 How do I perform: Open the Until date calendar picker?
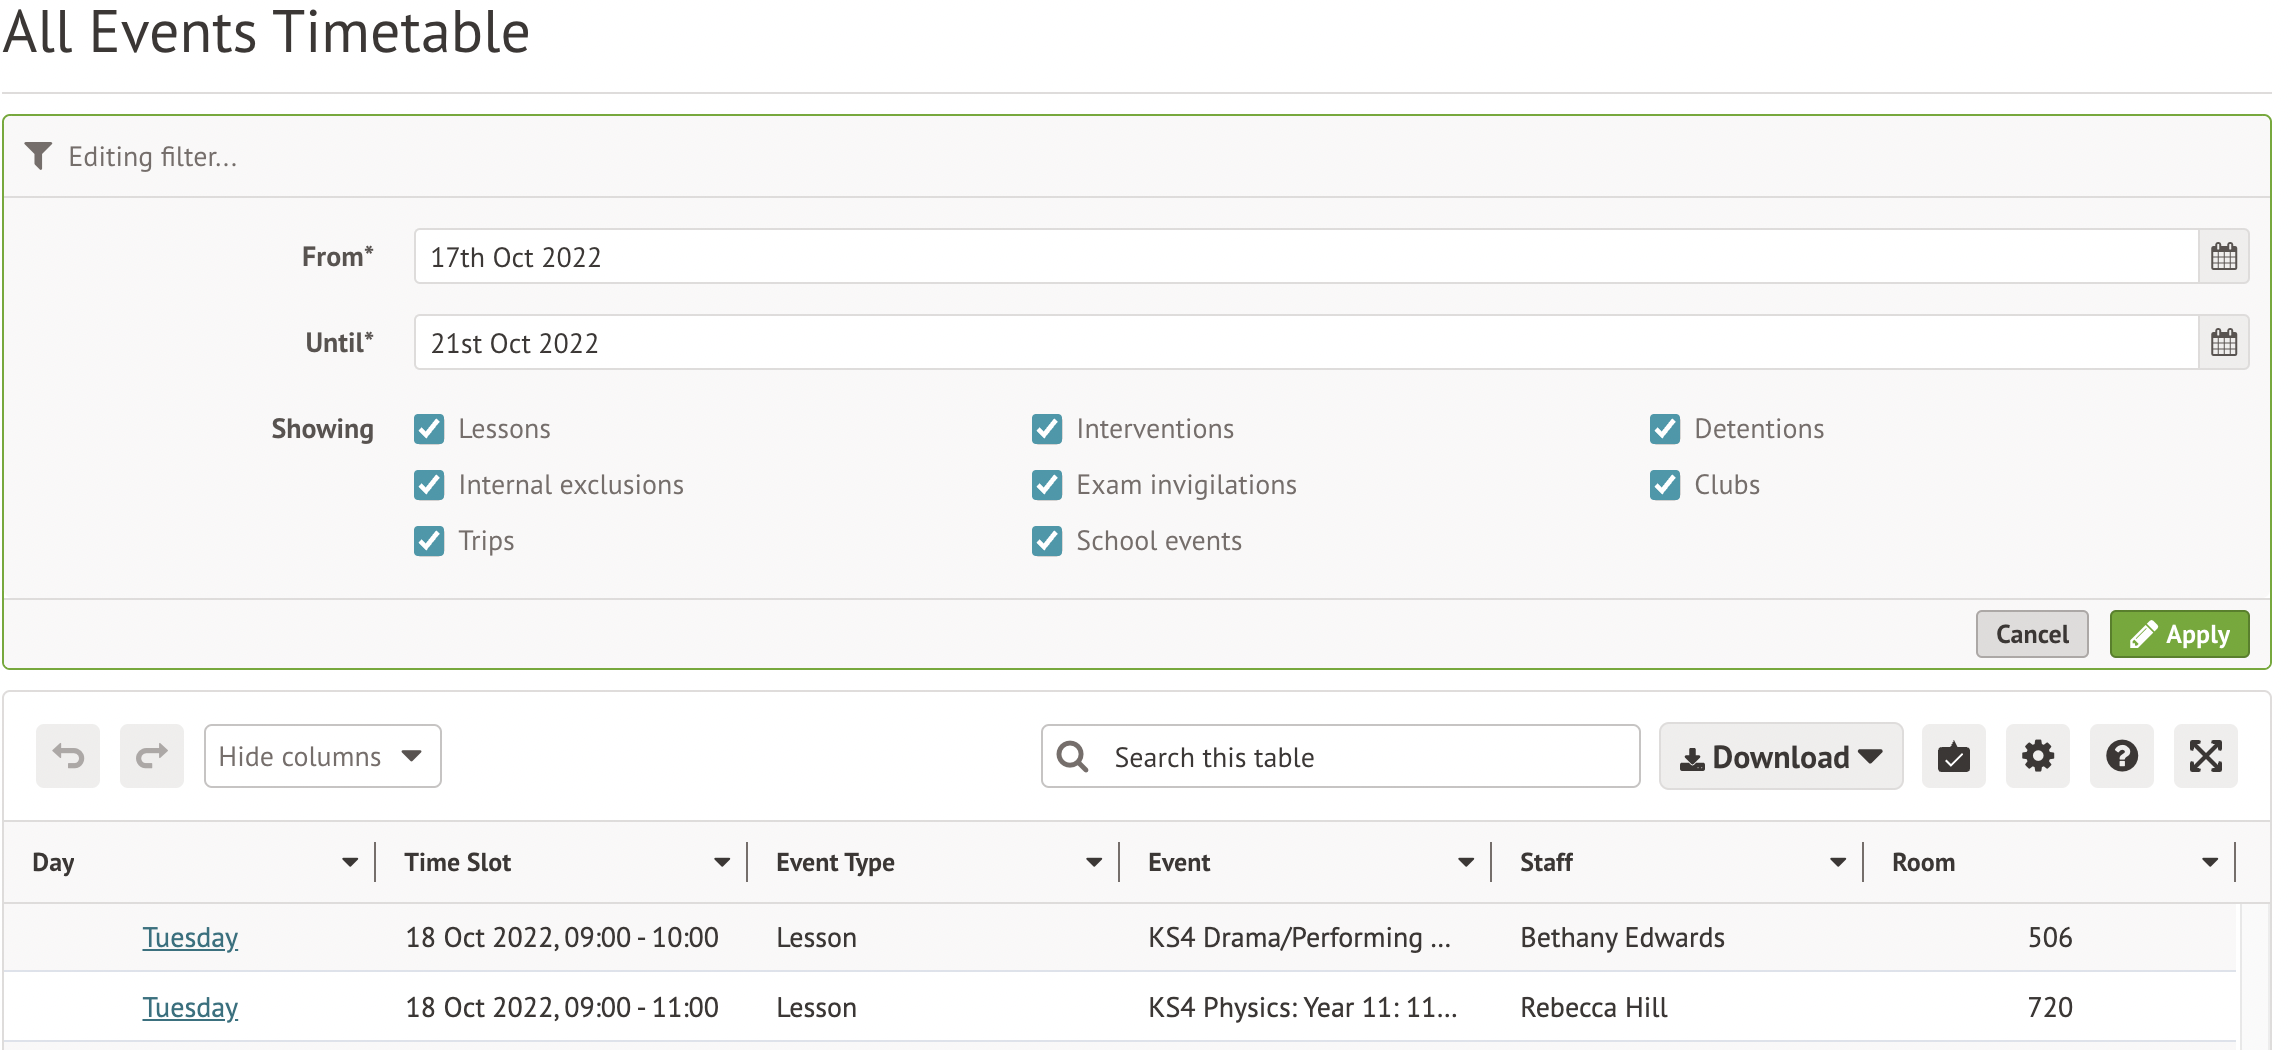[2223, 343]
